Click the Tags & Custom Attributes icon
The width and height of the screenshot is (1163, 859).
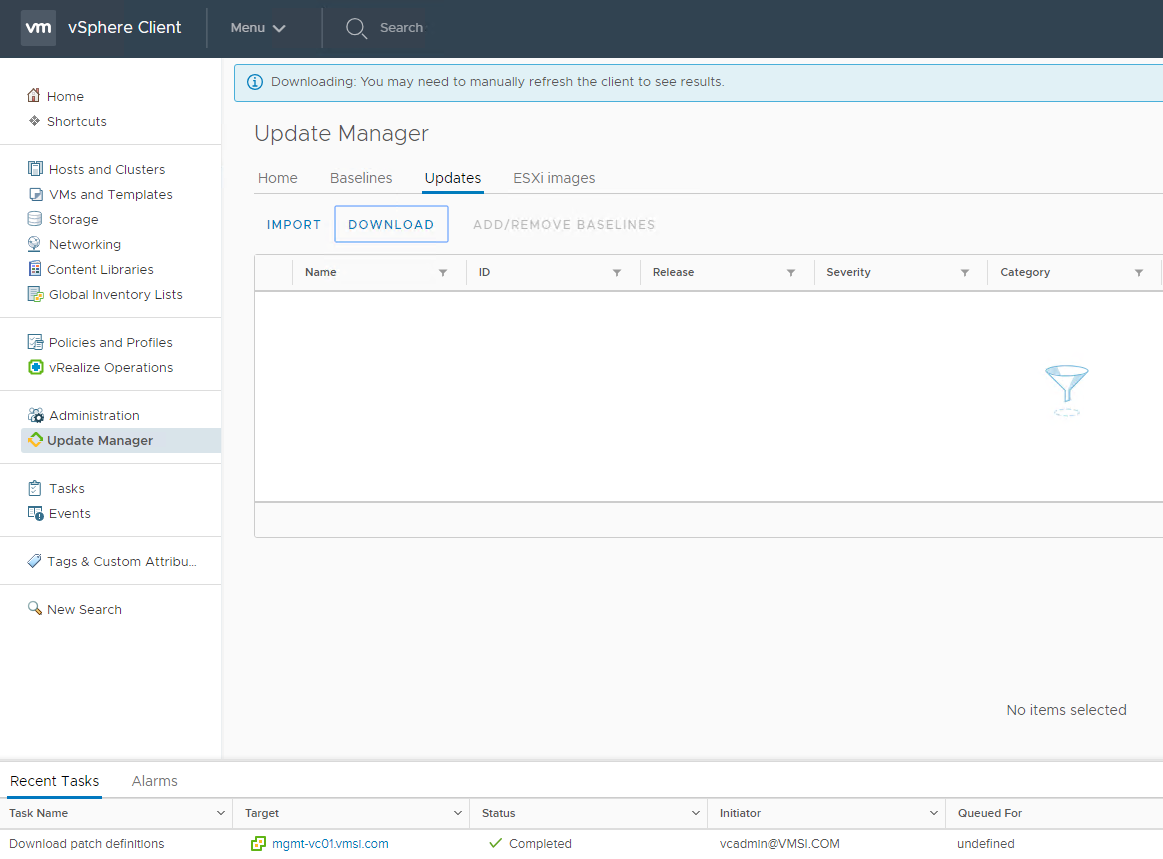pos(35,561)
